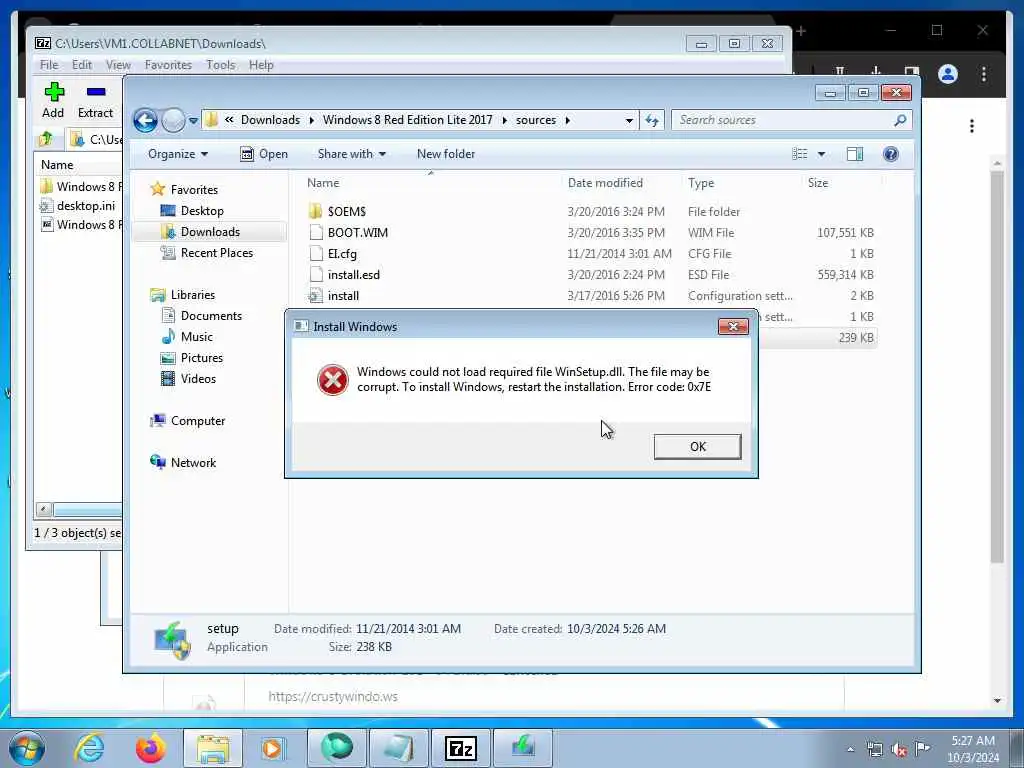Open Desktop in navigation pane
The image size is (1024, 768).
(202, 211)
